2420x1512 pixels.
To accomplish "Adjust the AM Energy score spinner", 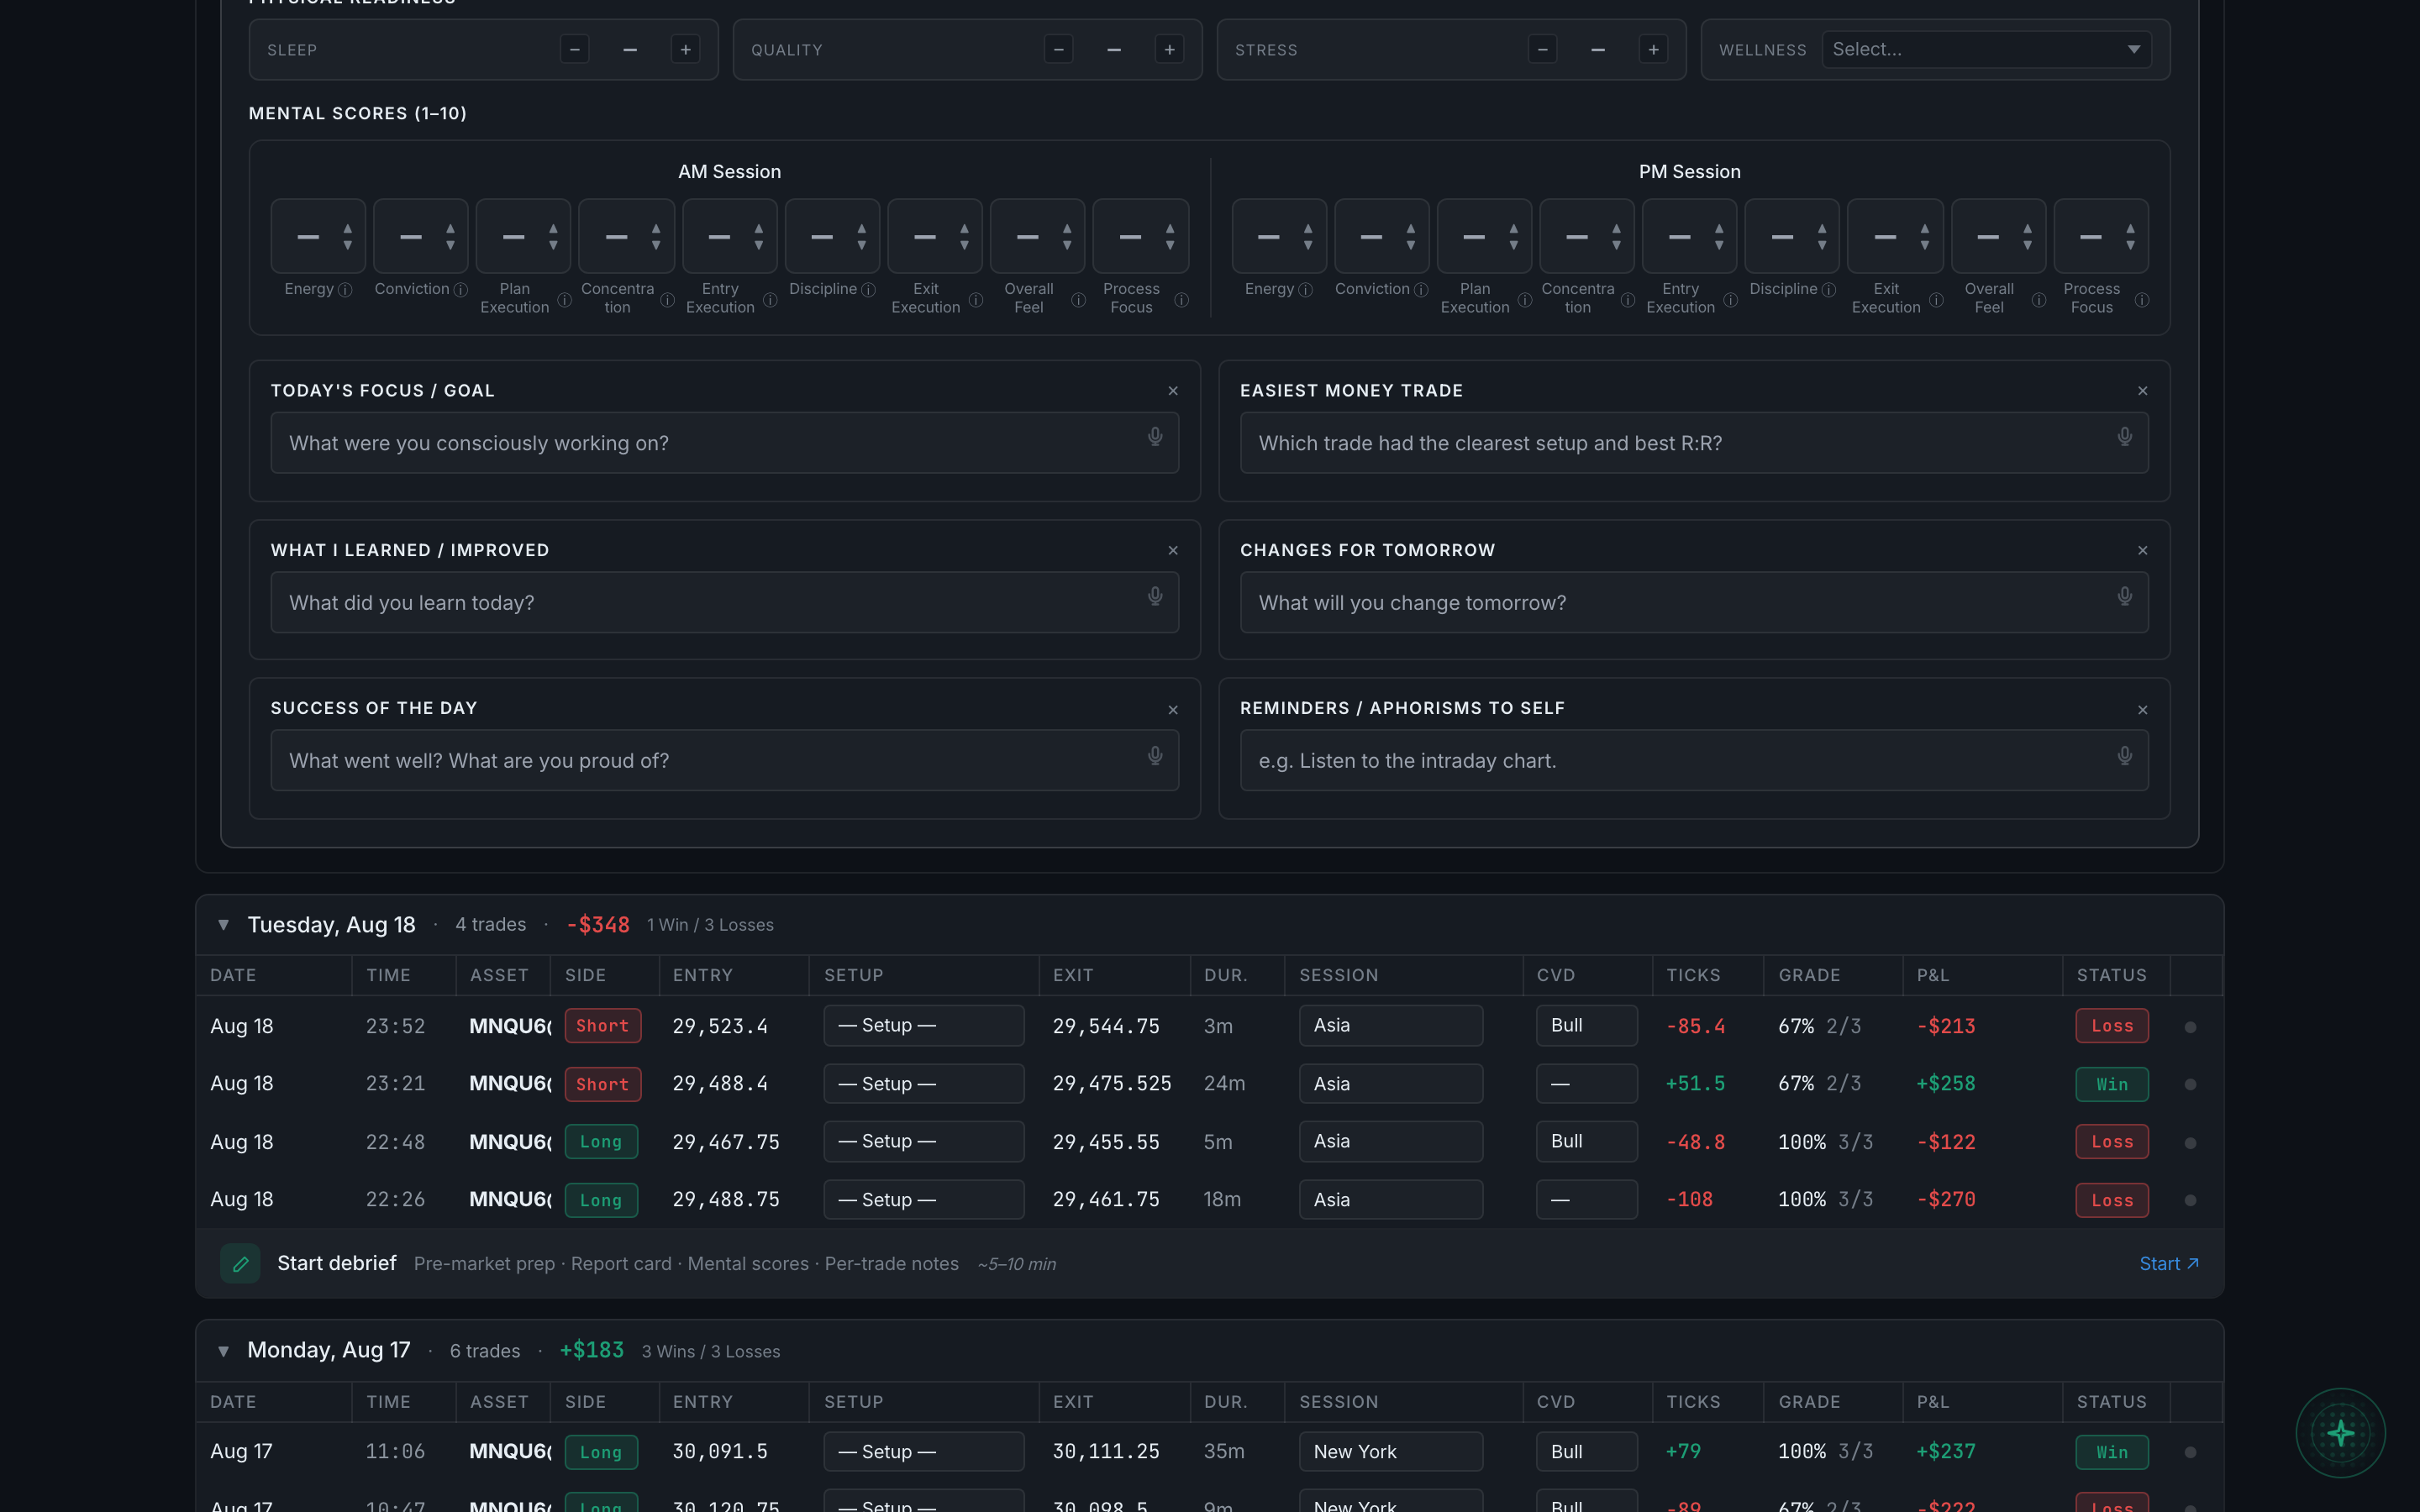I will tap(348, 237).
